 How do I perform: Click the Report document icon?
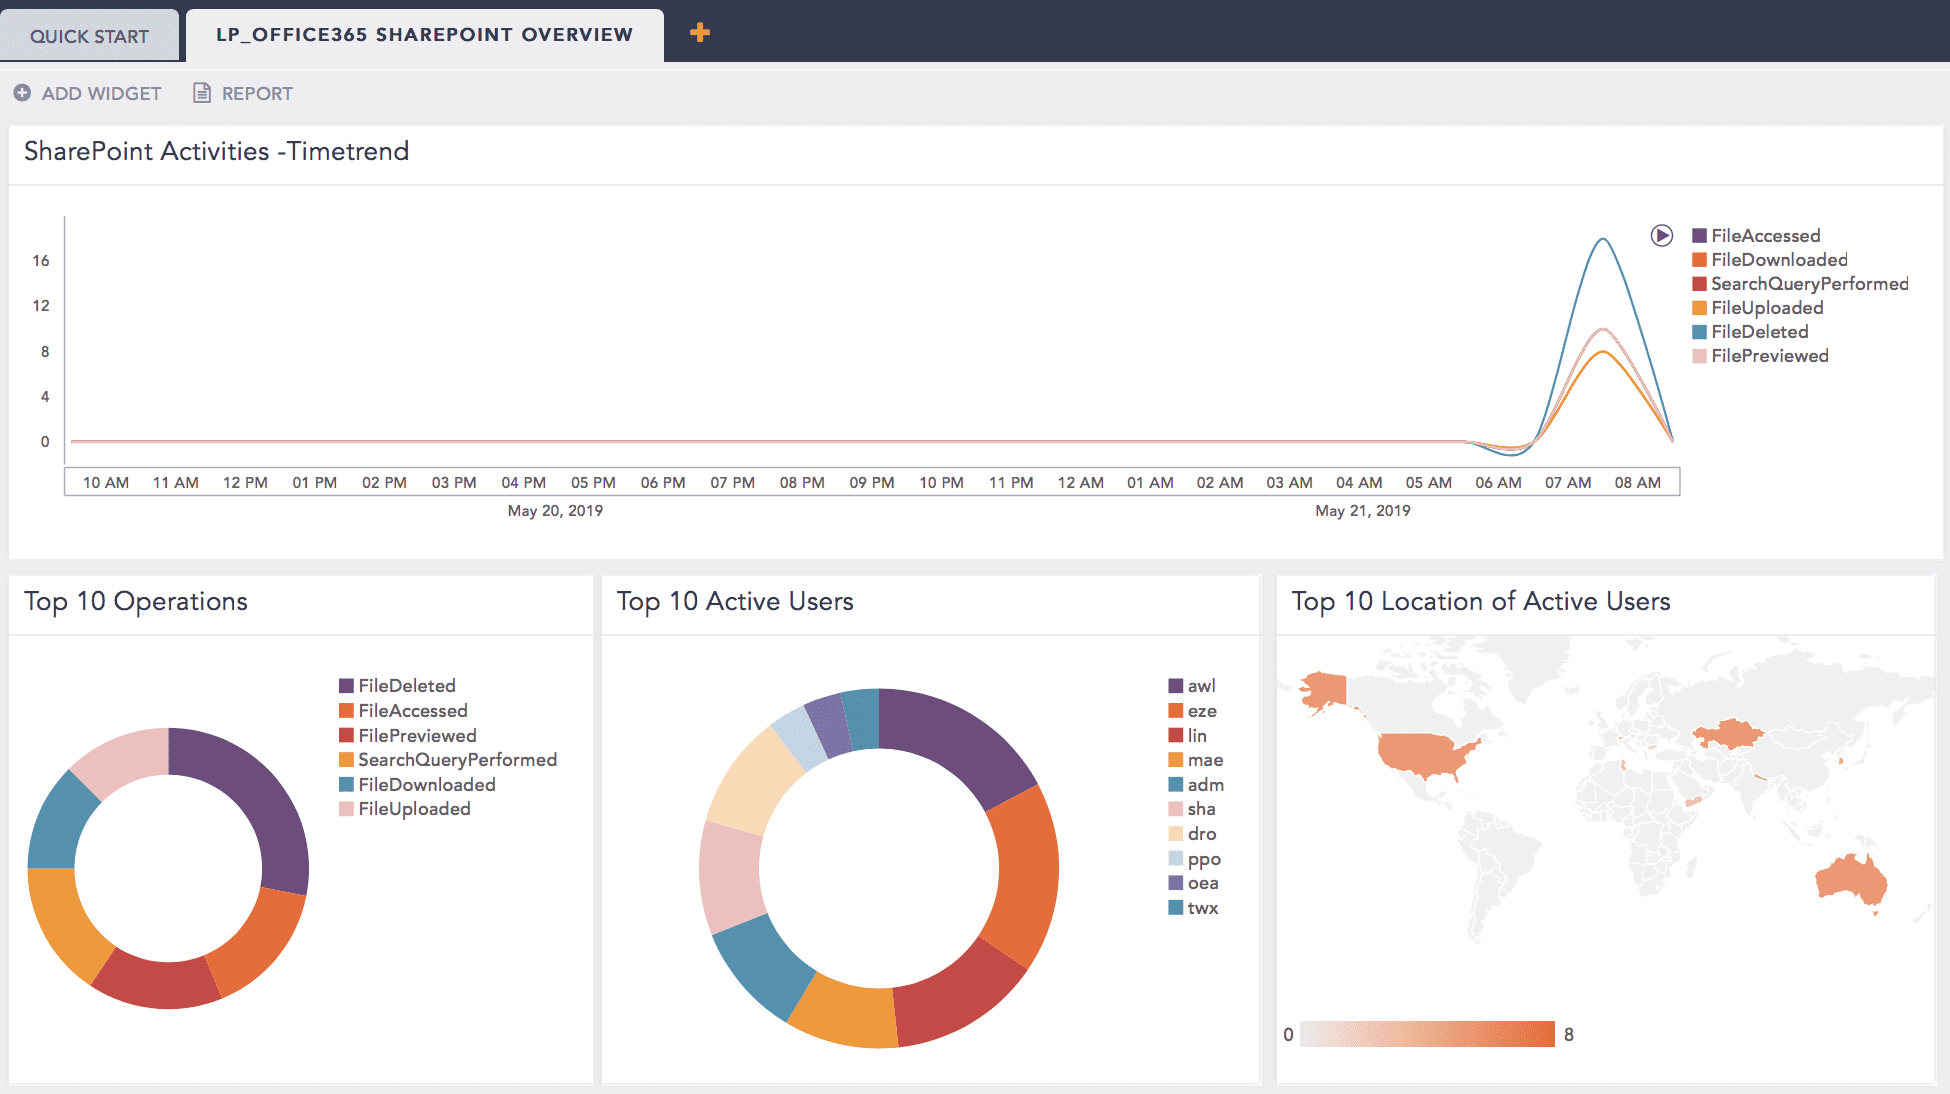pos(202,92)
